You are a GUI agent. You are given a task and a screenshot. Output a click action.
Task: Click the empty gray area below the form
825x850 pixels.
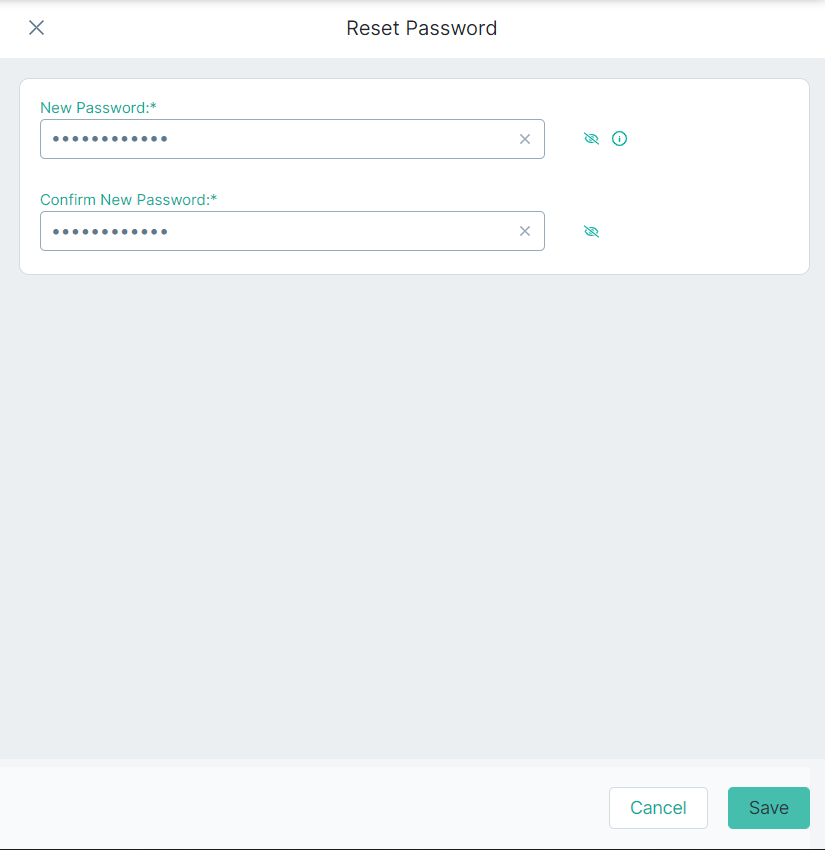coord(412,515)
